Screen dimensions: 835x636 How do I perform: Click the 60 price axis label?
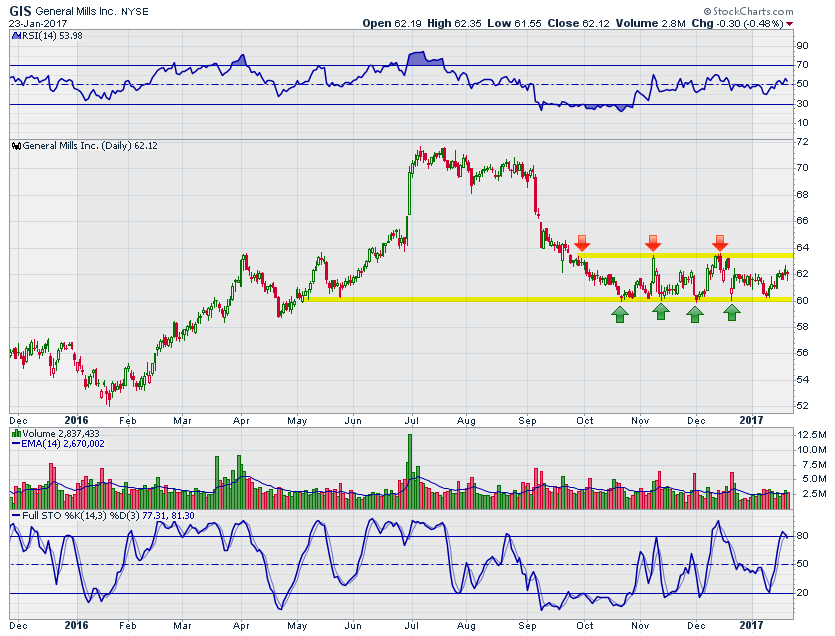click(x=802, y=300)
